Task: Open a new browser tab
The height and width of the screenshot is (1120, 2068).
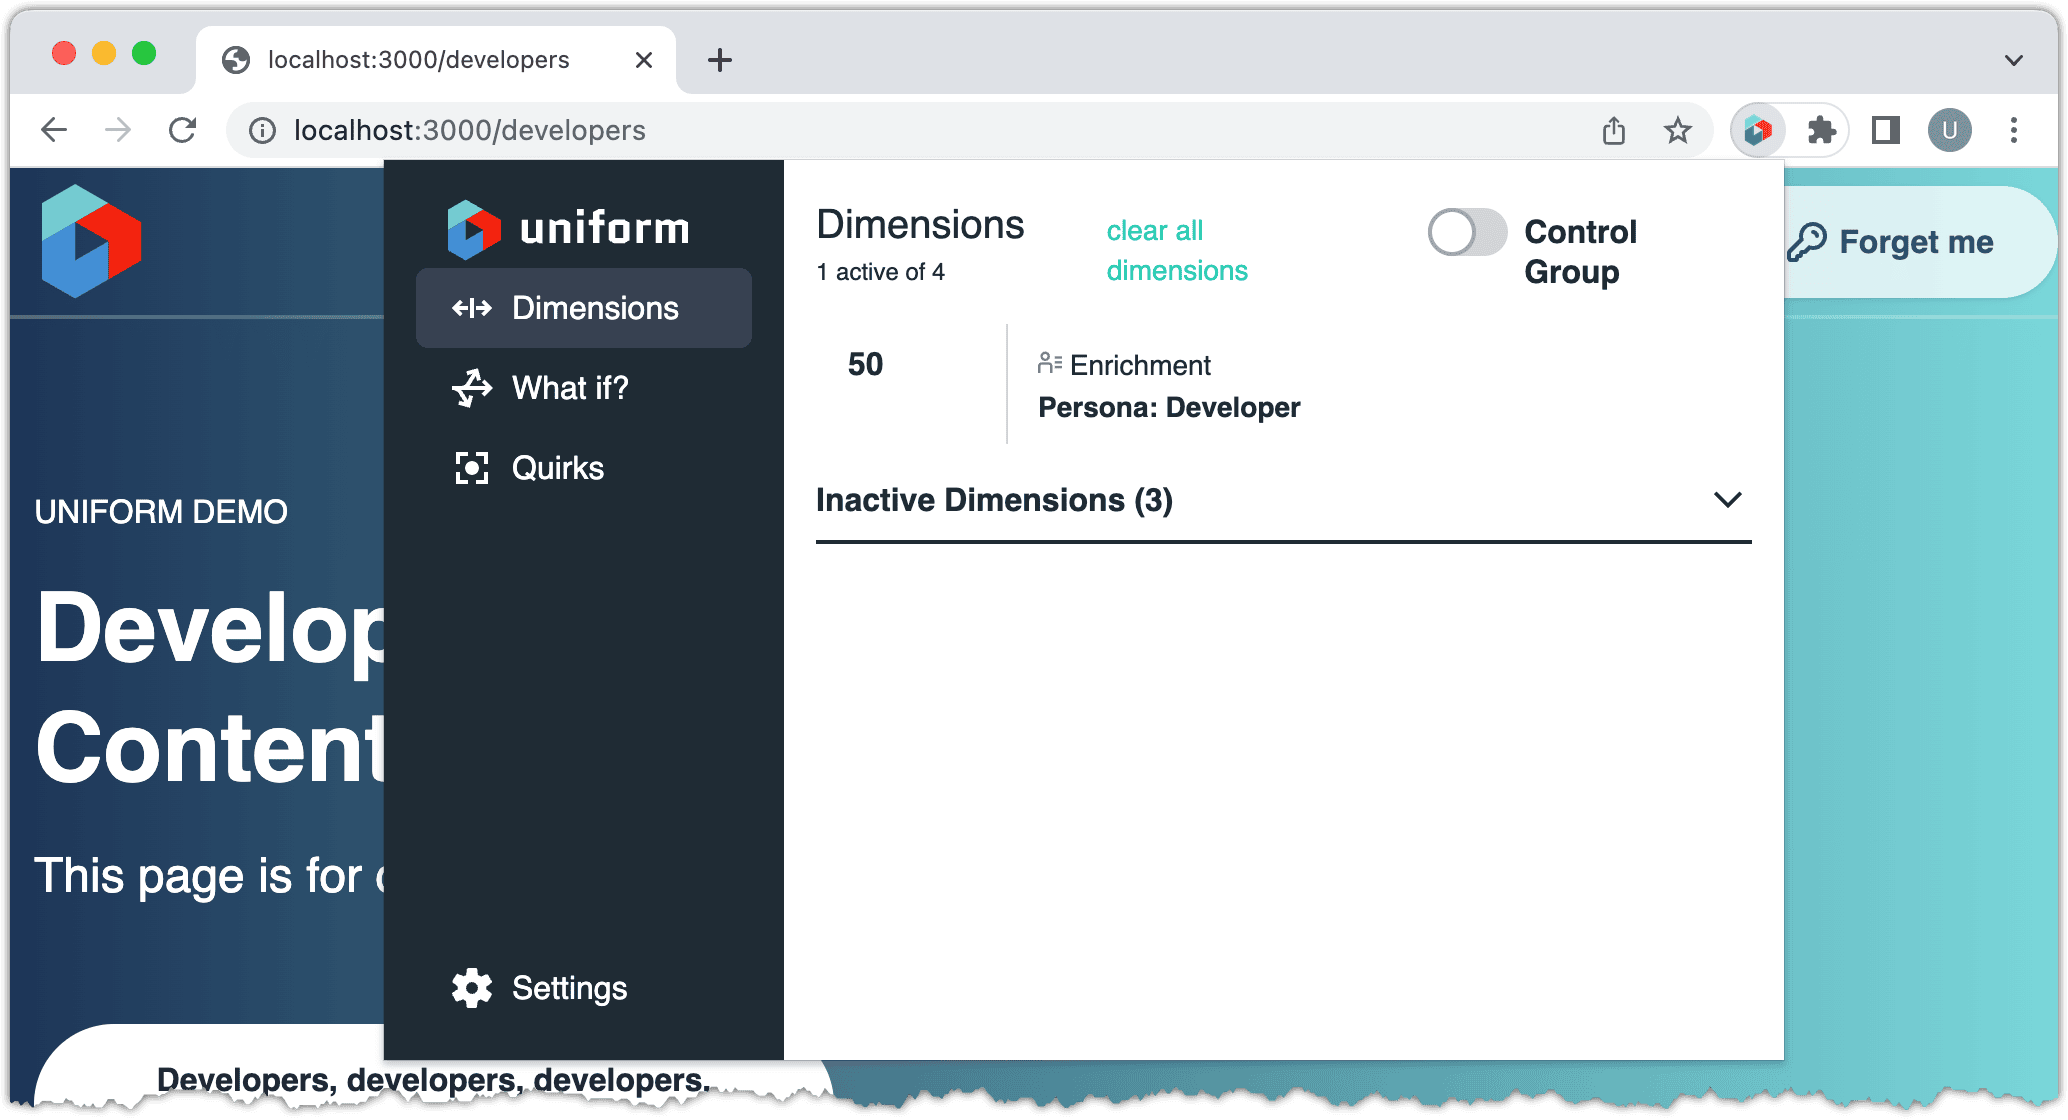Action: coord(718,60)
